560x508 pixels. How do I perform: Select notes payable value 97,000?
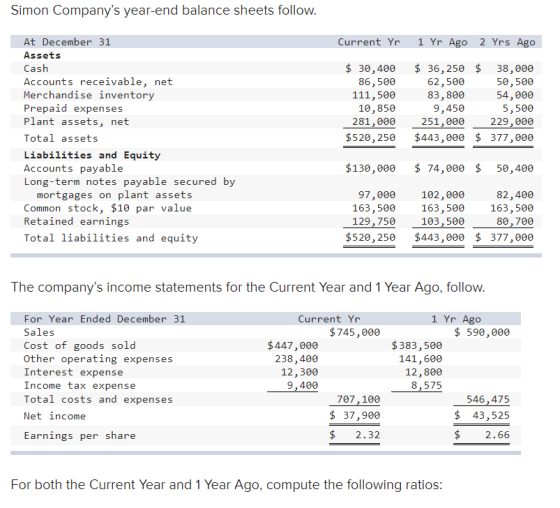point(377,195)
